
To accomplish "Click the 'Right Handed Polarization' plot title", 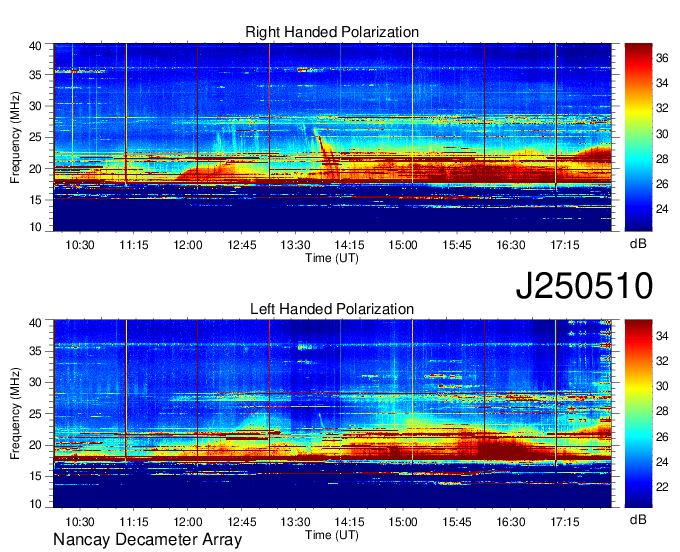I will pos(332,32).
